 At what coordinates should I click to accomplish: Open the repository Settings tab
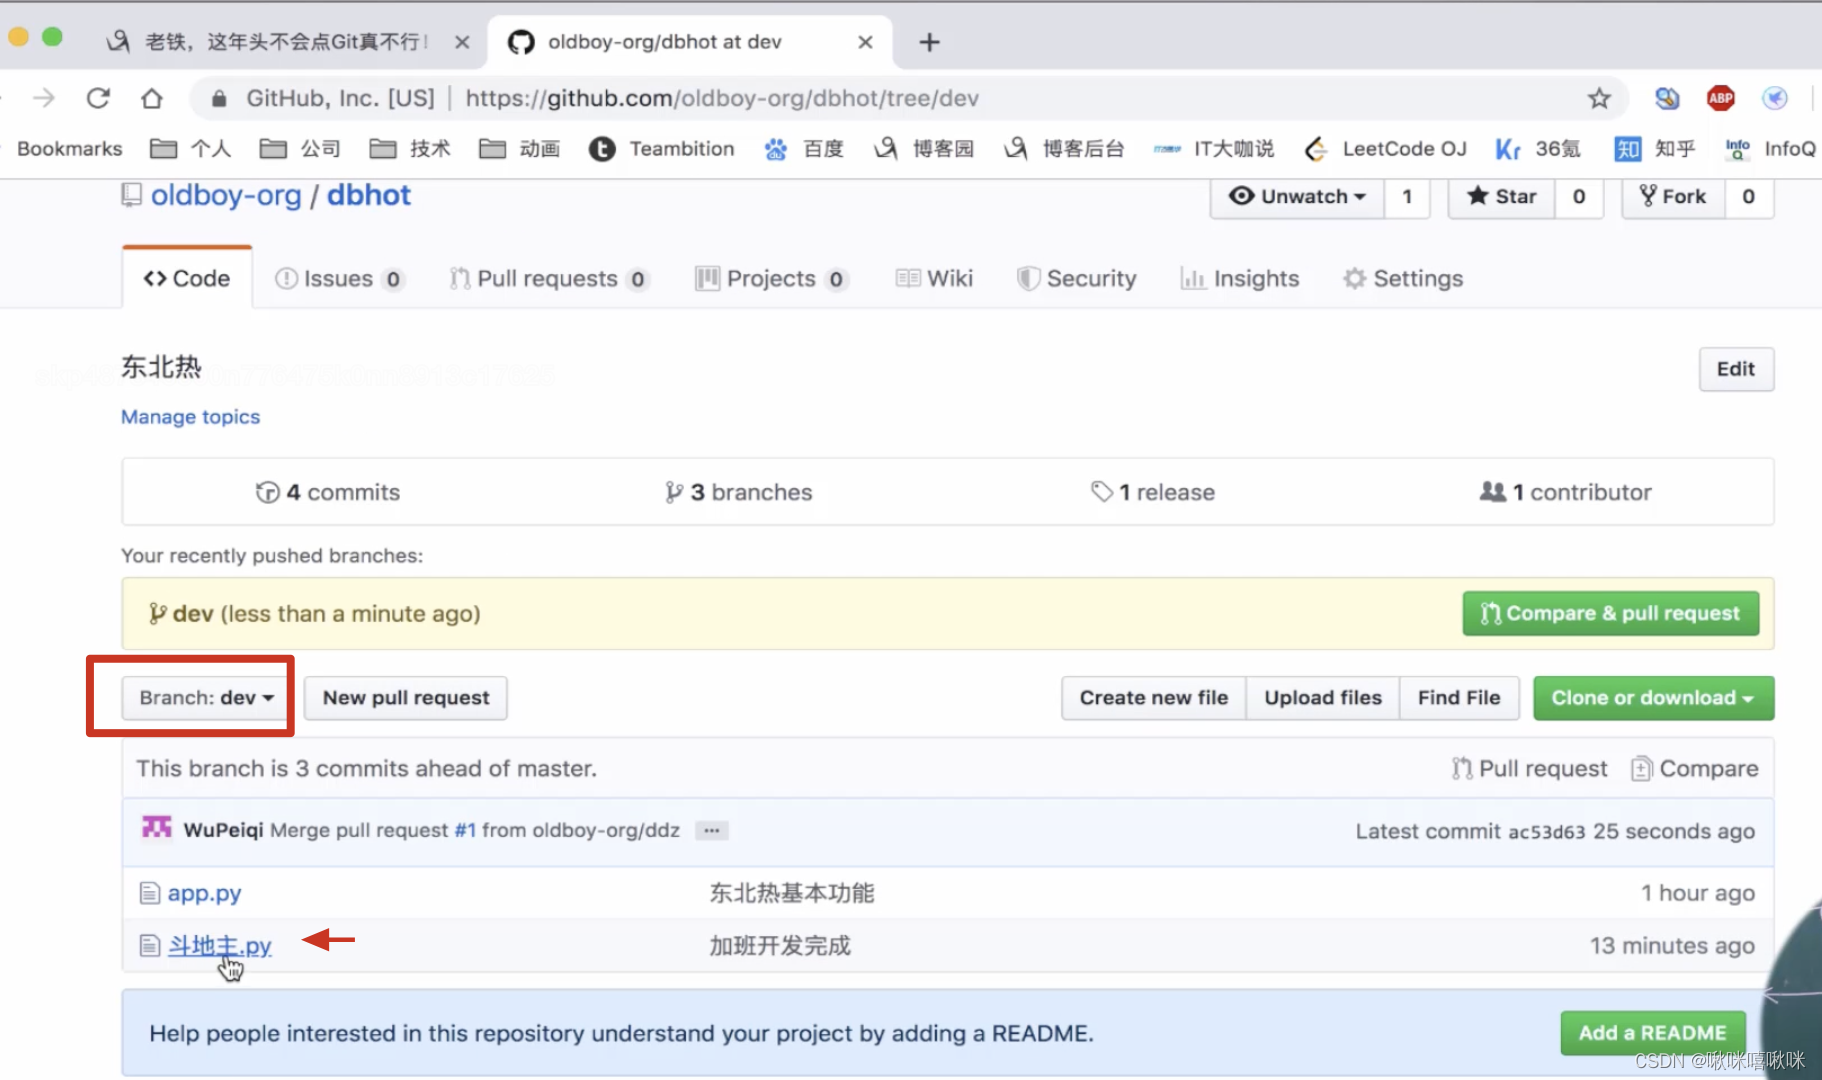(1403, 278)
